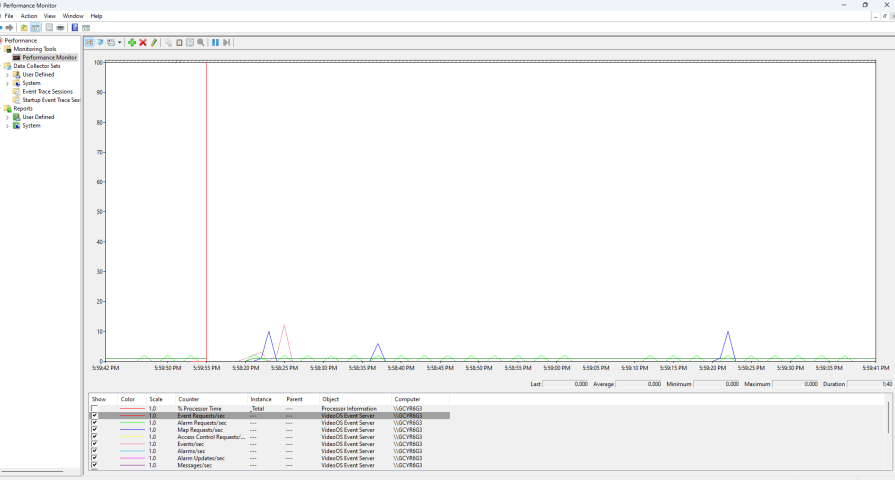
Task: Expand User Defined under Data Collector Sets
Action: [x=7, y=74]
